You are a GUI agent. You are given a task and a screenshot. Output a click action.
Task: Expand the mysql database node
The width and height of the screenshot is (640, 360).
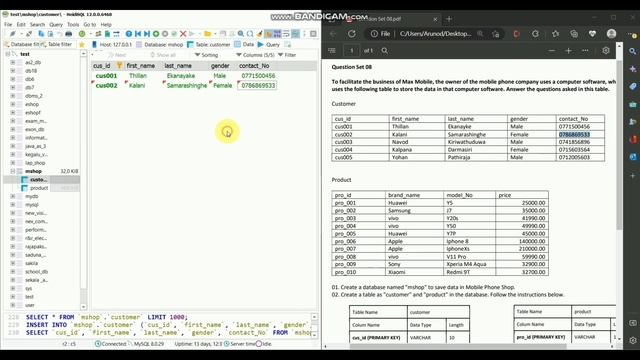pyautogui.click(x=13, y=204)
